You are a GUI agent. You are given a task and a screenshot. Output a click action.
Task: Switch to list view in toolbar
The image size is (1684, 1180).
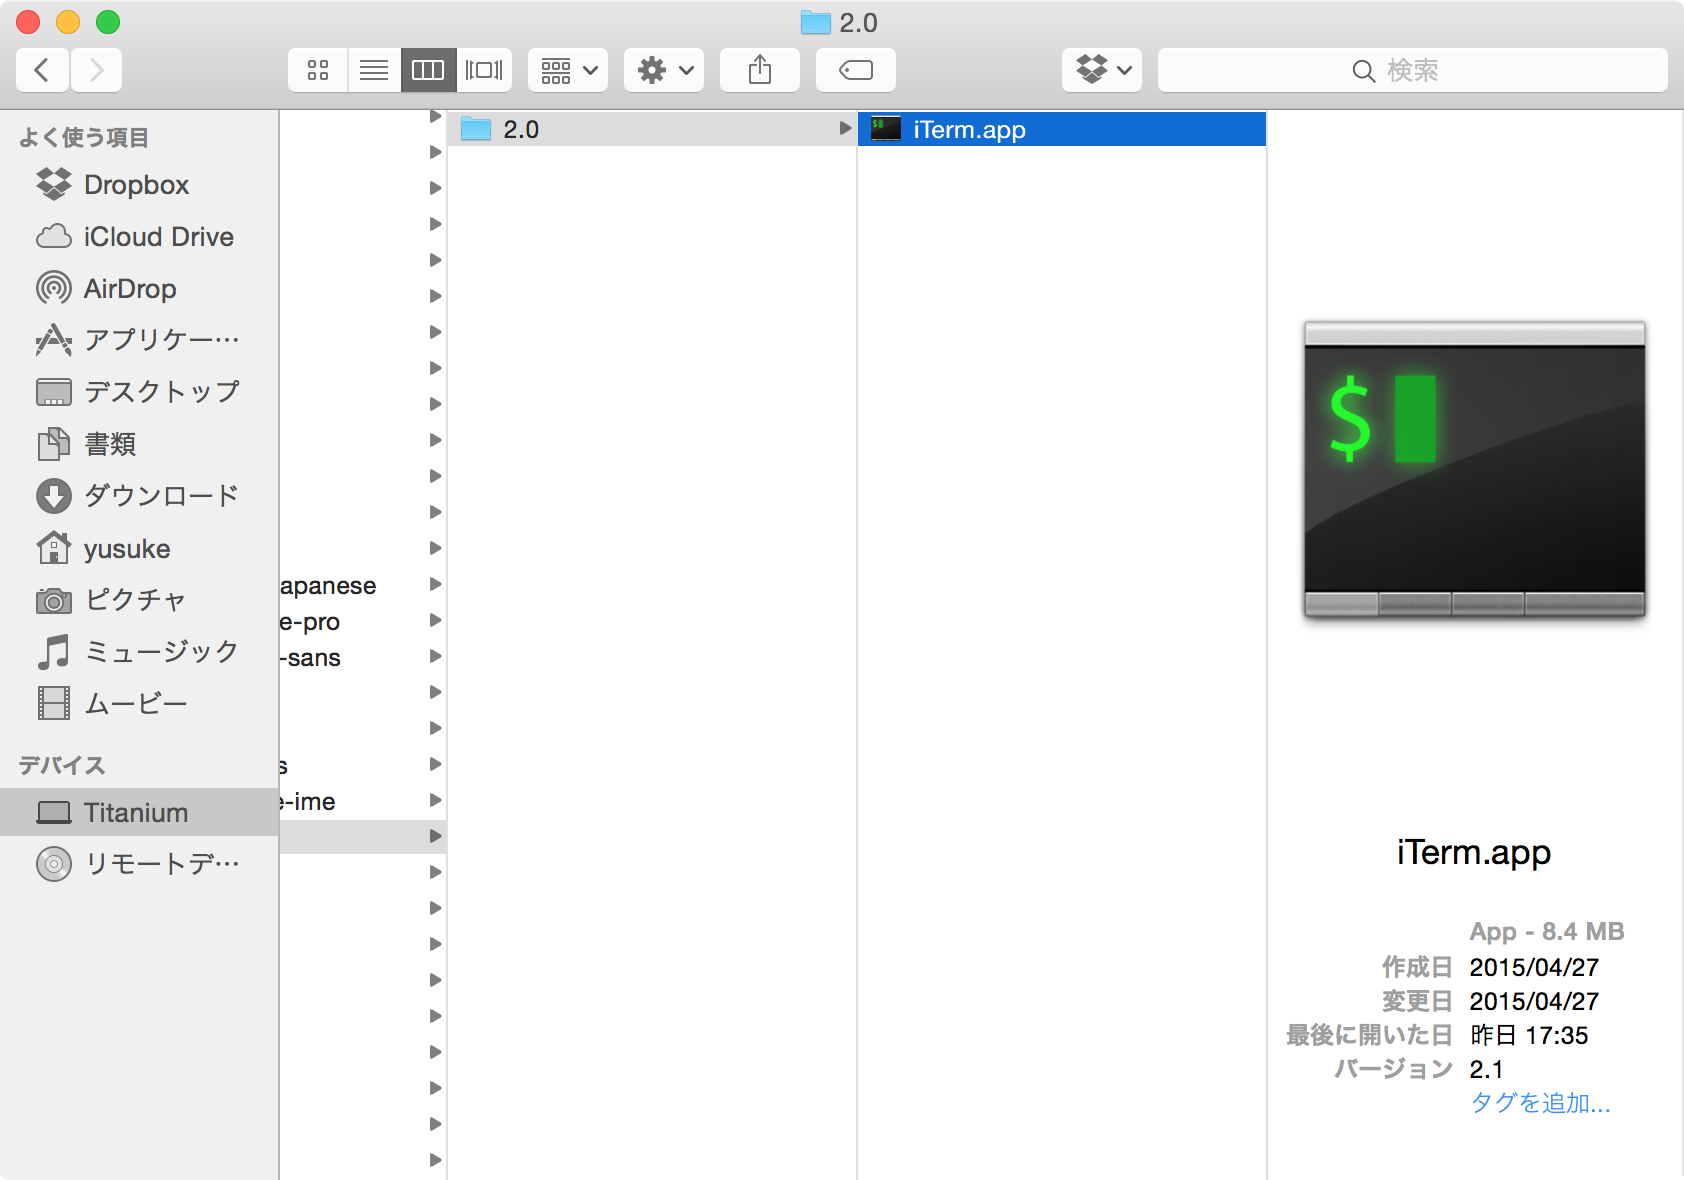point(374,70)
